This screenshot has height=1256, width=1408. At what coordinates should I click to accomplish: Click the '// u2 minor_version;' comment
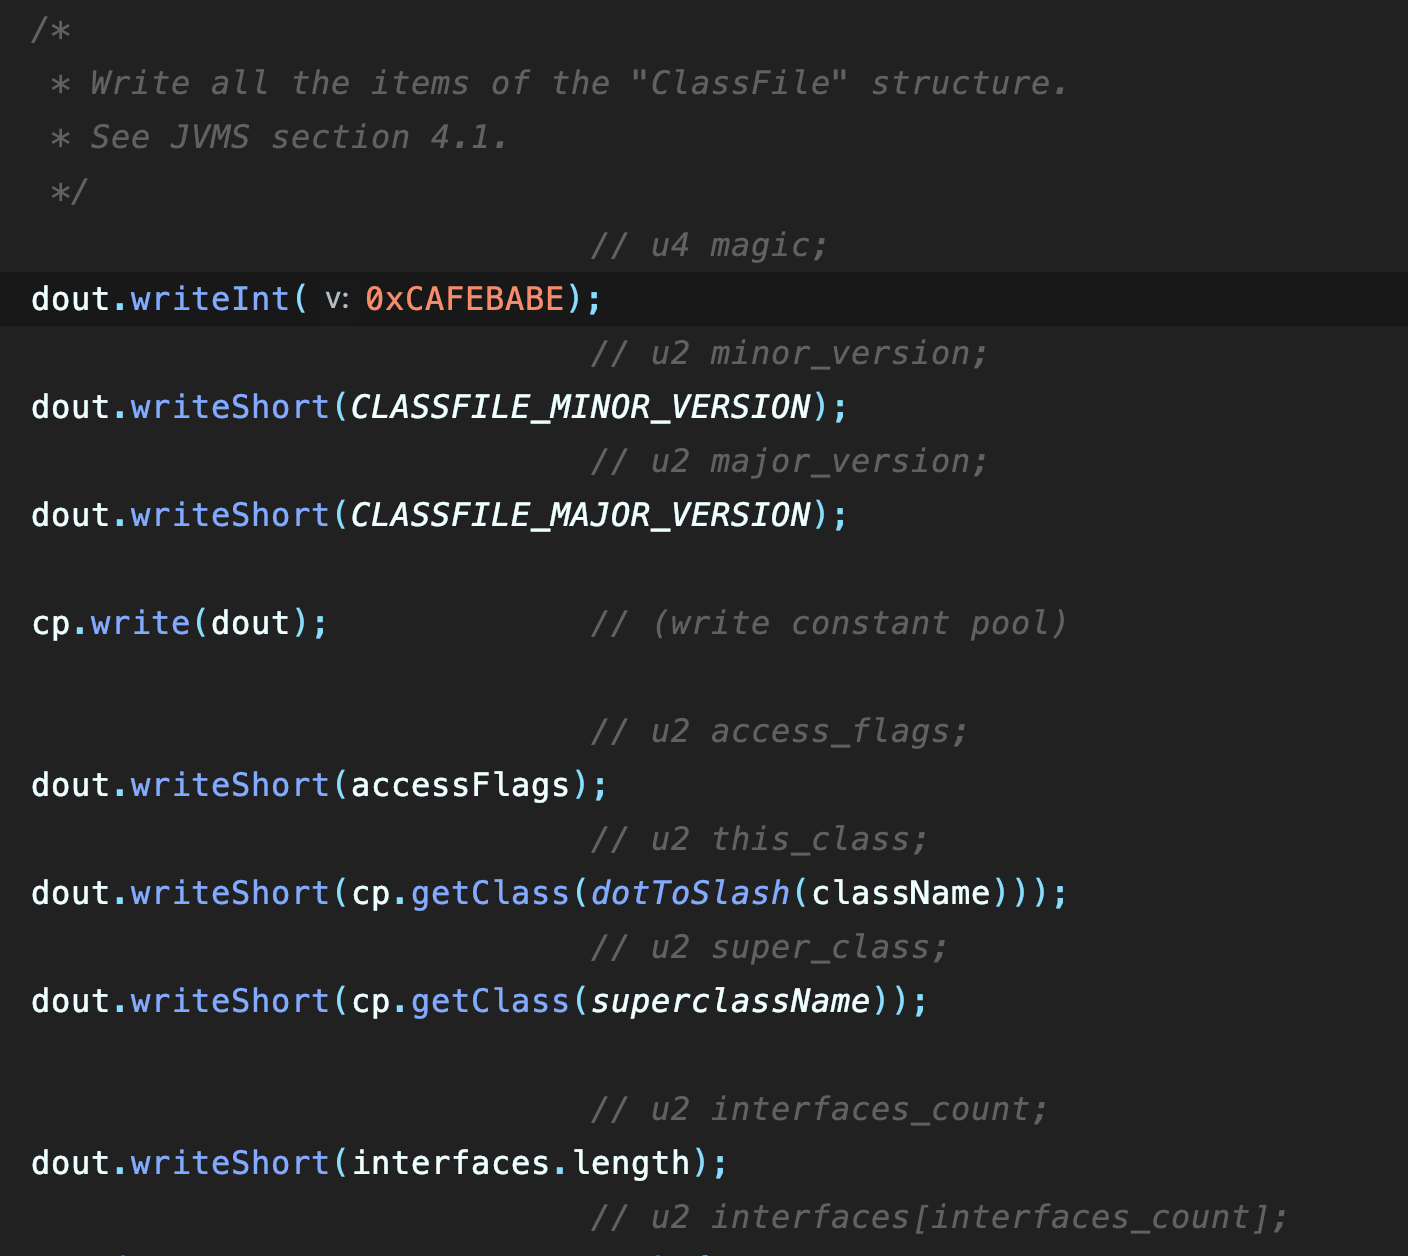tap(788, 353)
